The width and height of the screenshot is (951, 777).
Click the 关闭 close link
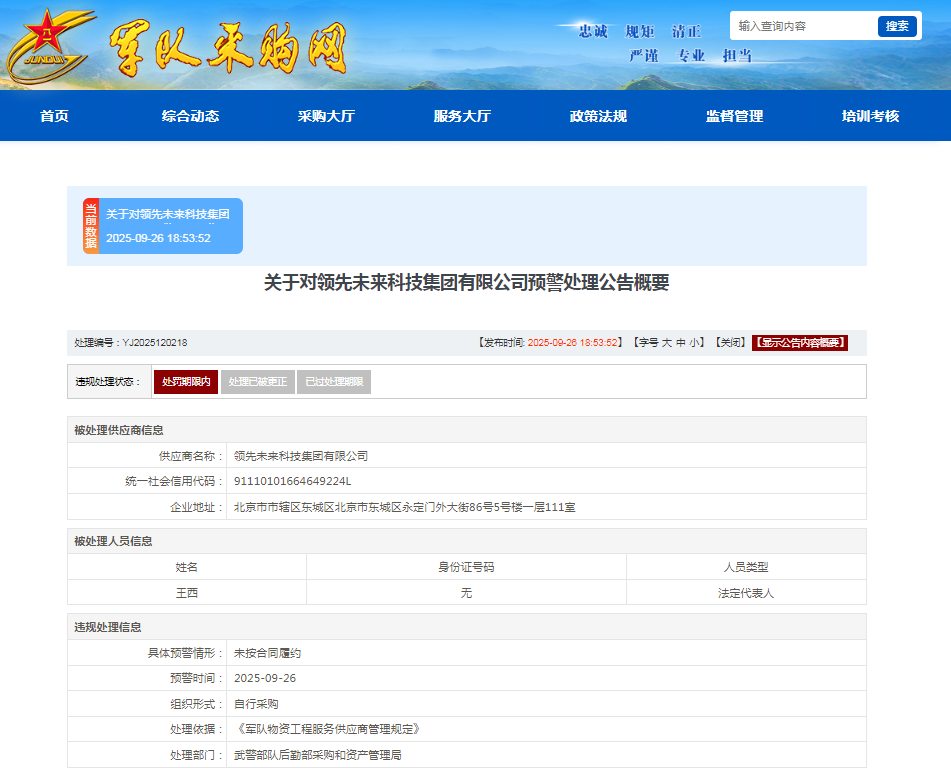point(730,343)
